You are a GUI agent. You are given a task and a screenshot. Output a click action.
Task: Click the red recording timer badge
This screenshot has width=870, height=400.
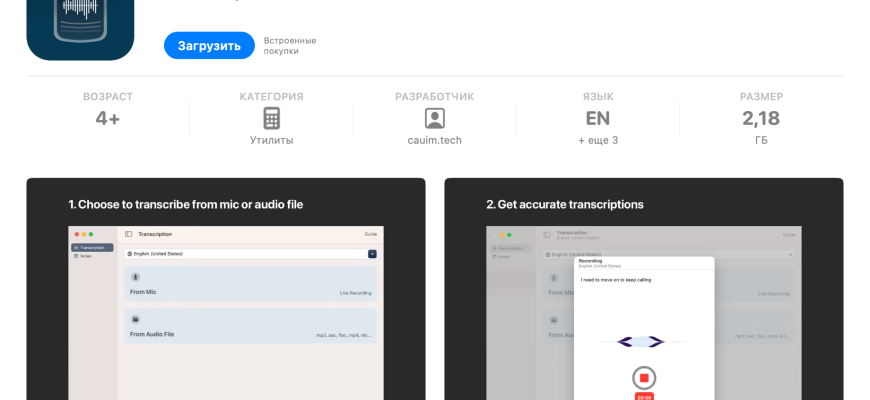coord(644,397)
